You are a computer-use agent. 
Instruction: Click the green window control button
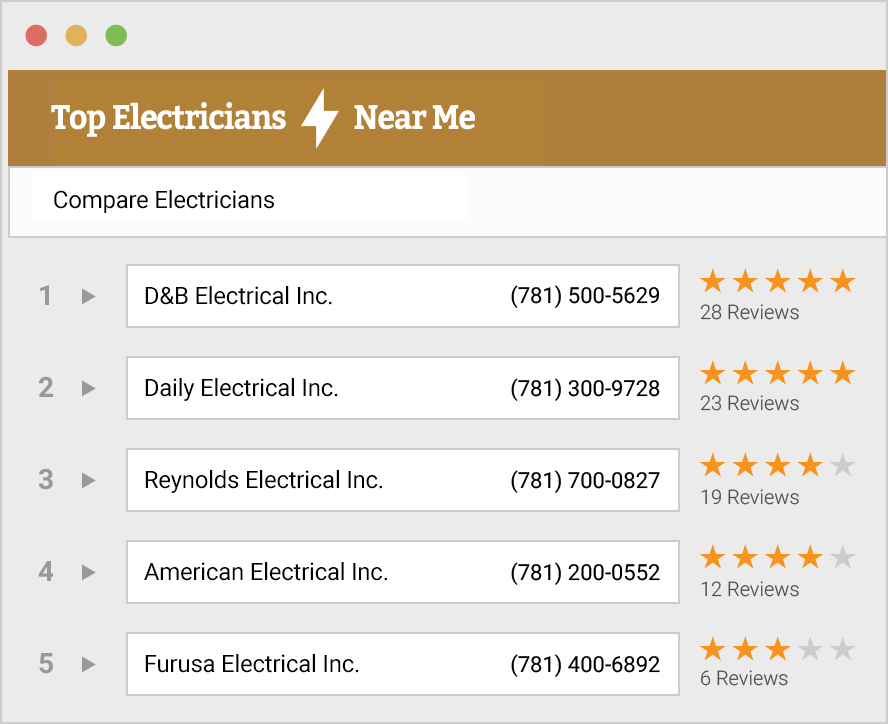[x=116, y=35]
